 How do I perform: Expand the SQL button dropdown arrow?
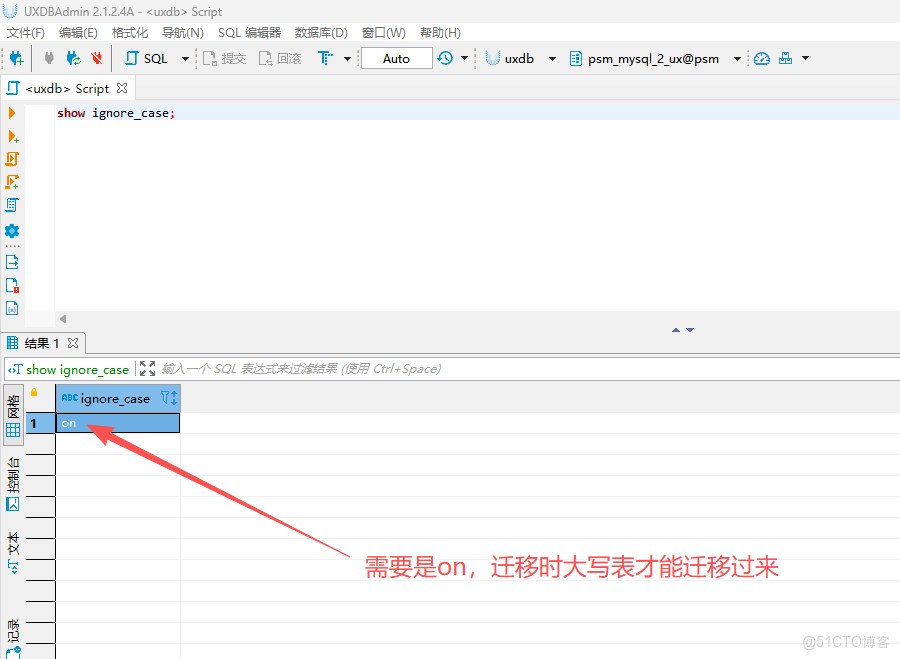[185, 59]
